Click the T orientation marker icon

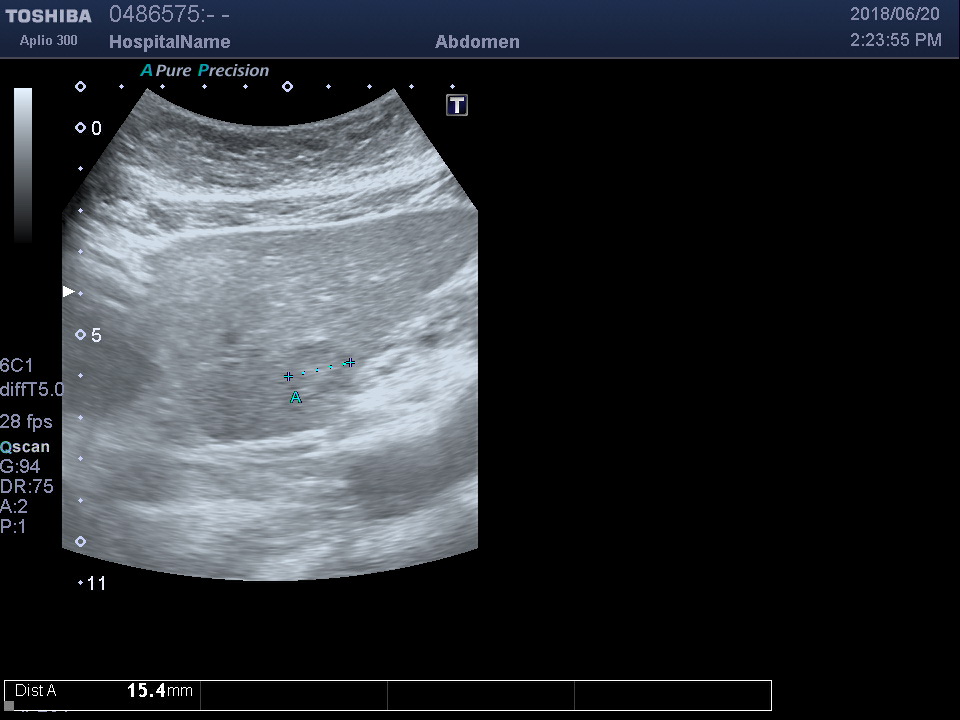457,105
